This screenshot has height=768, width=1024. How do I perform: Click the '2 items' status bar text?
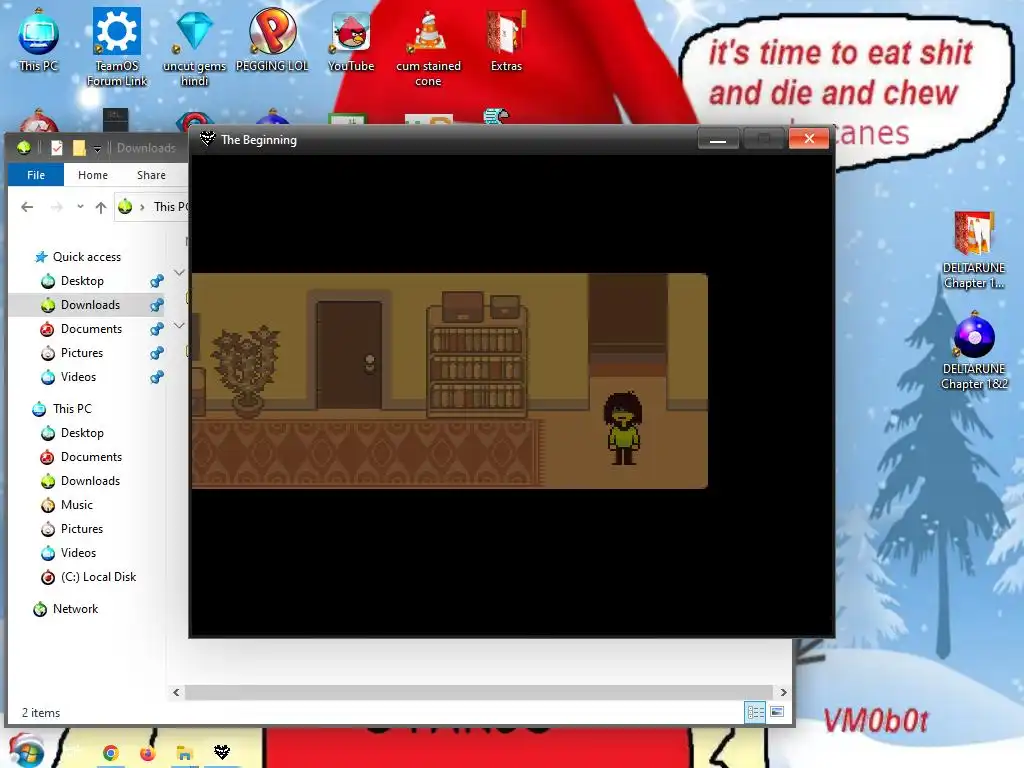tap(41, 712)
